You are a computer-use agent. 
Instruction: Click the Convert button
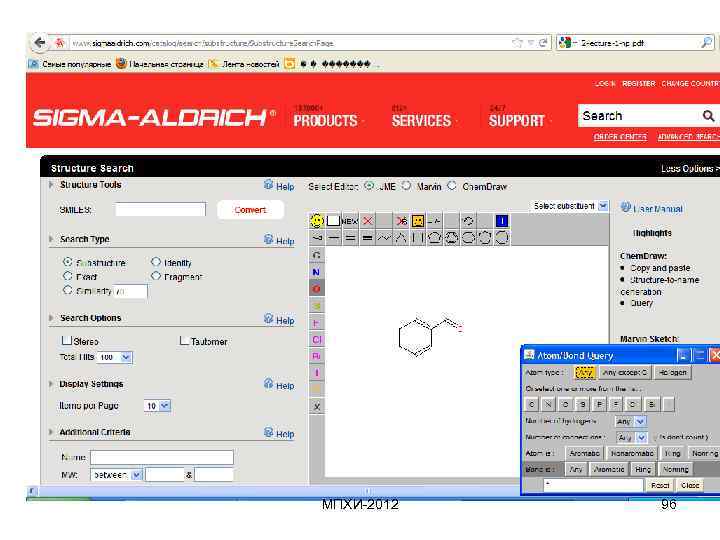tap(250, 210)
